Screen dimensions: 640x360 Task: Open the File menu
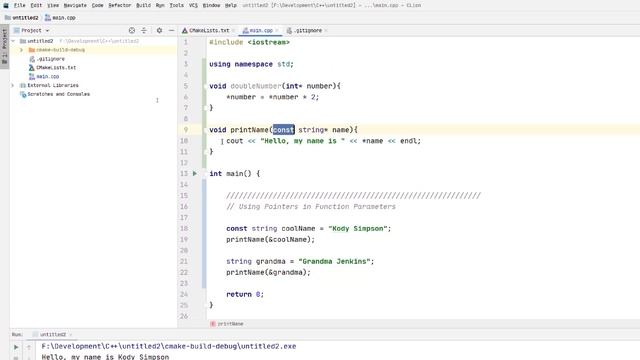(x=19, y=5)
